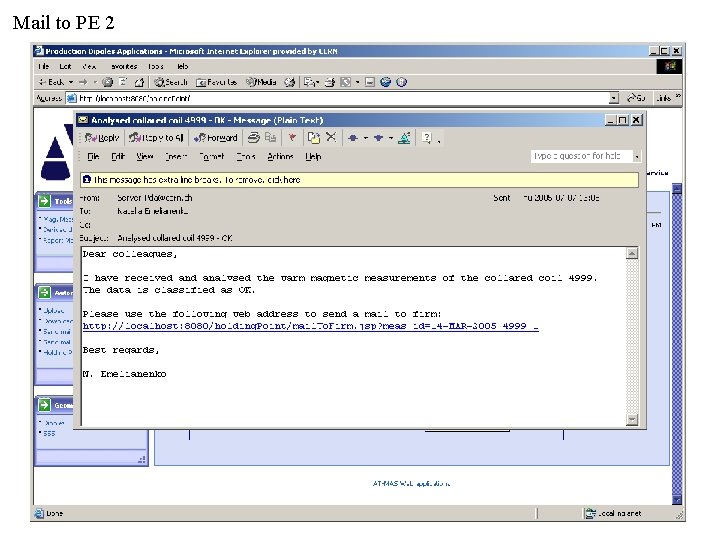
Task: Click IE Stop icon
Action: pos(108,82)
